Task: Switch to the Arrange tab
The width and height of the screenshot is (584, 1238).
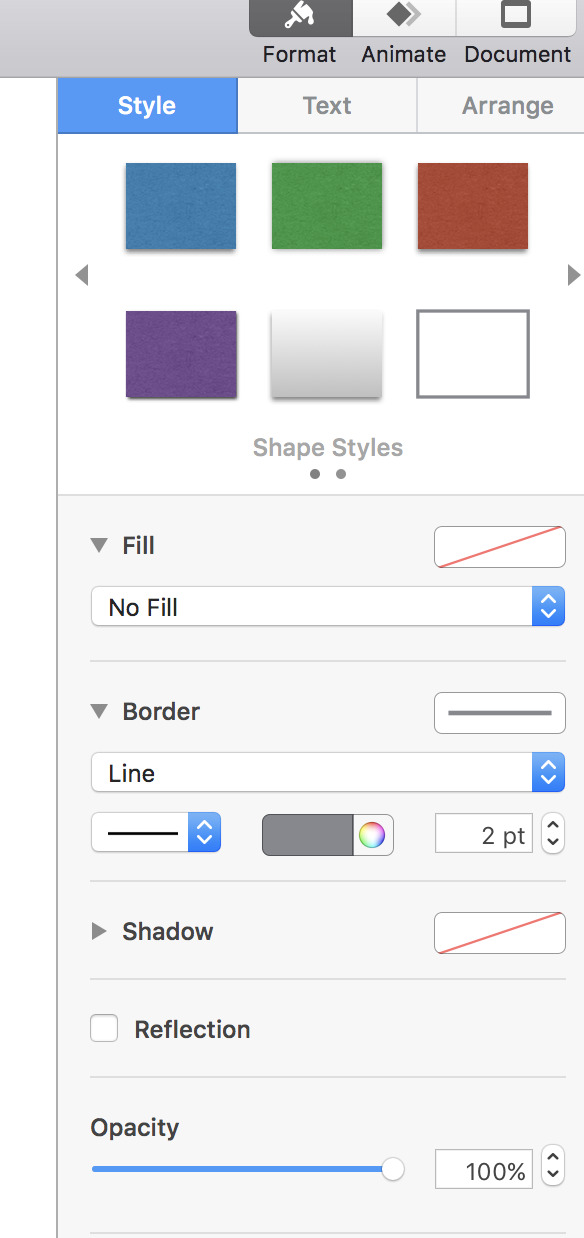Action: (507, 106)
